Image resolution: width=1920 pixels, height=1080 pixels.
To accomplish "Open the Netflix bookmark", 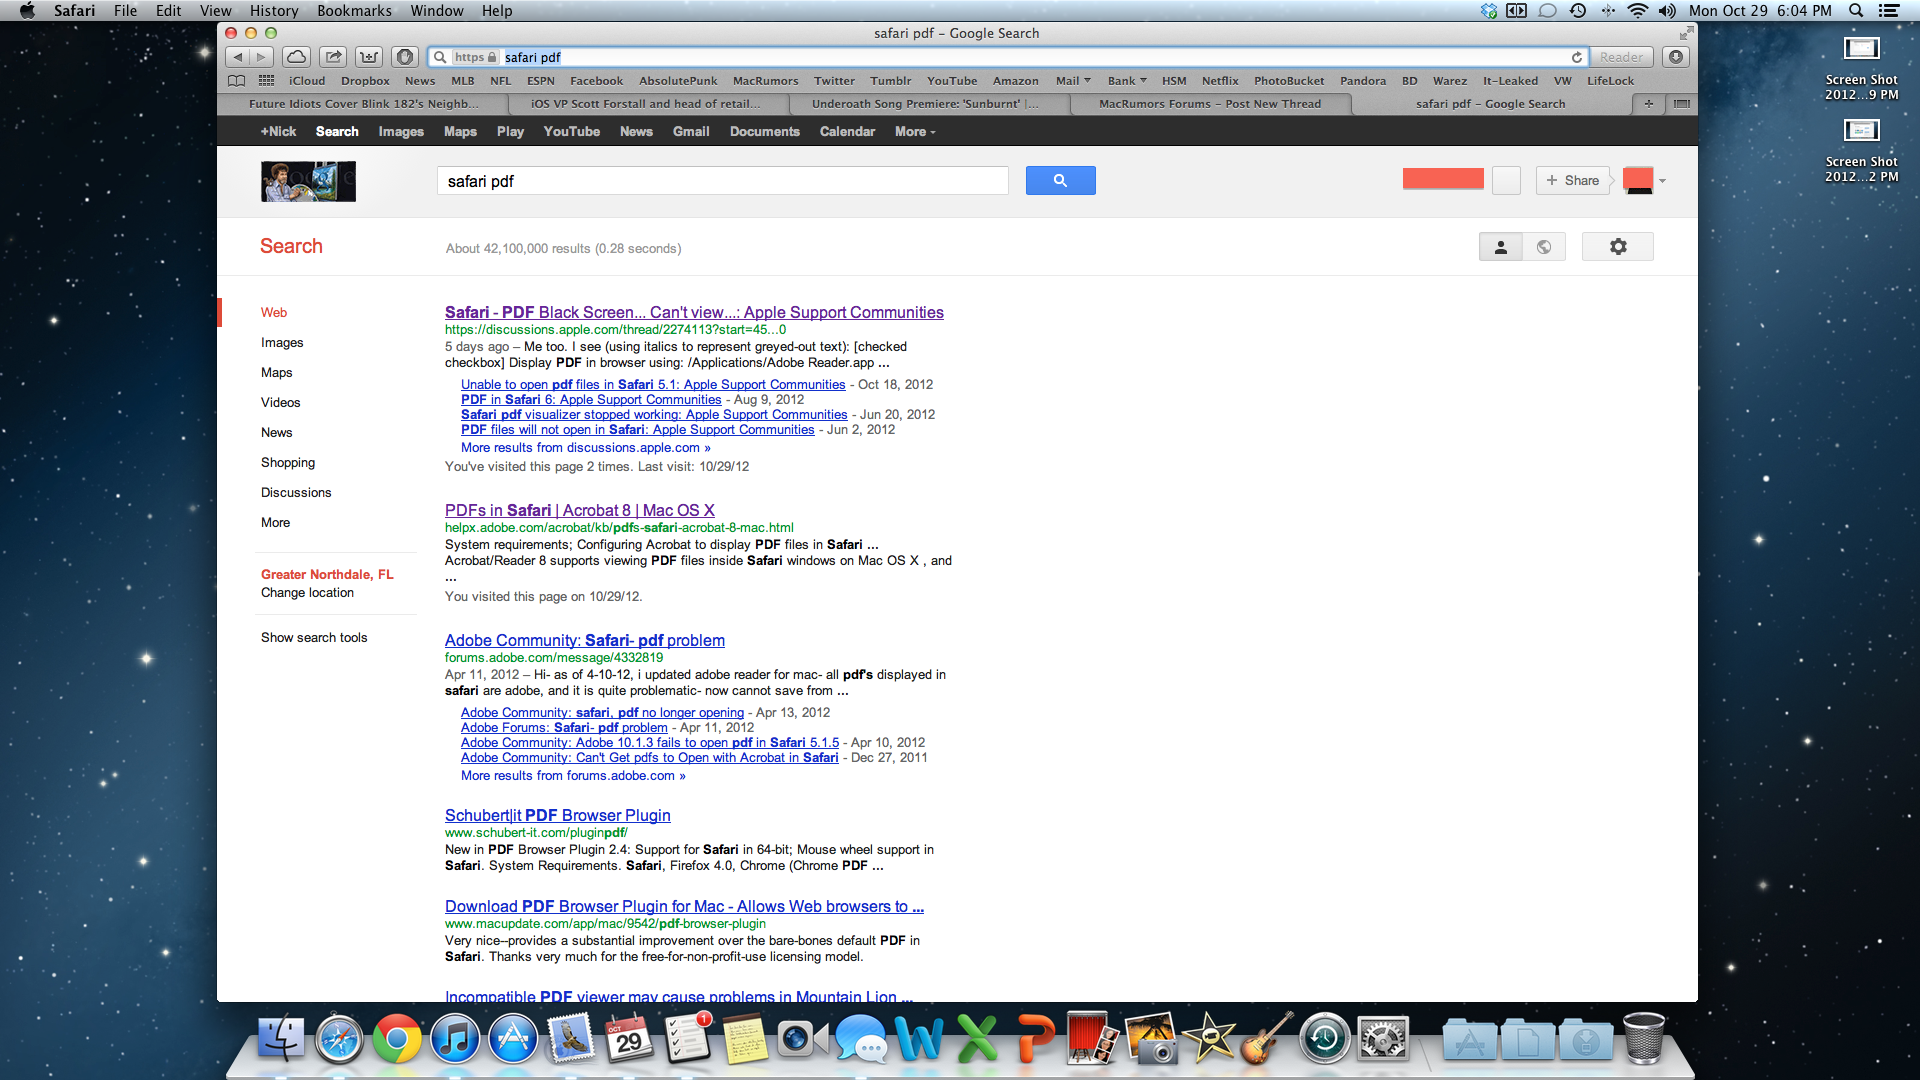I will tap(1220, 81).
